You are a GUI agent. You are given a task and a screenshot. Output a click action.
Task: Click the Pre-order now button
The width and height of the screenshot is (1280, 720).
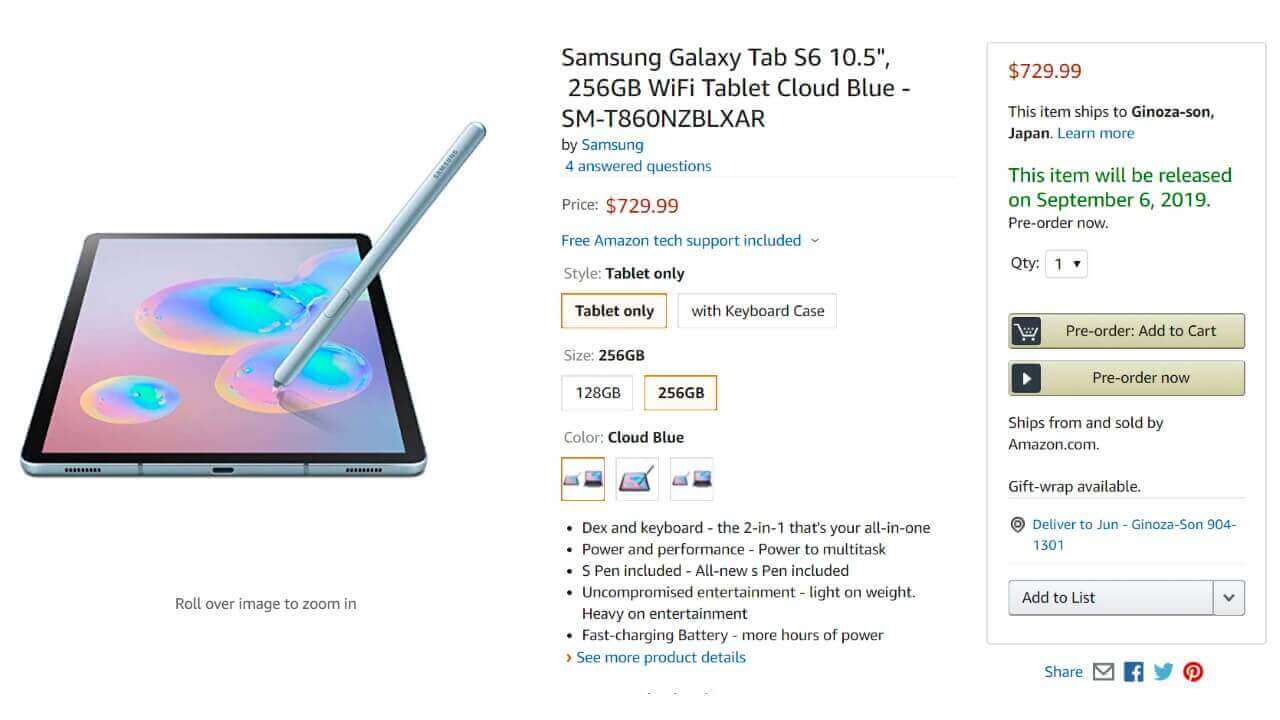click(1127, 378)
